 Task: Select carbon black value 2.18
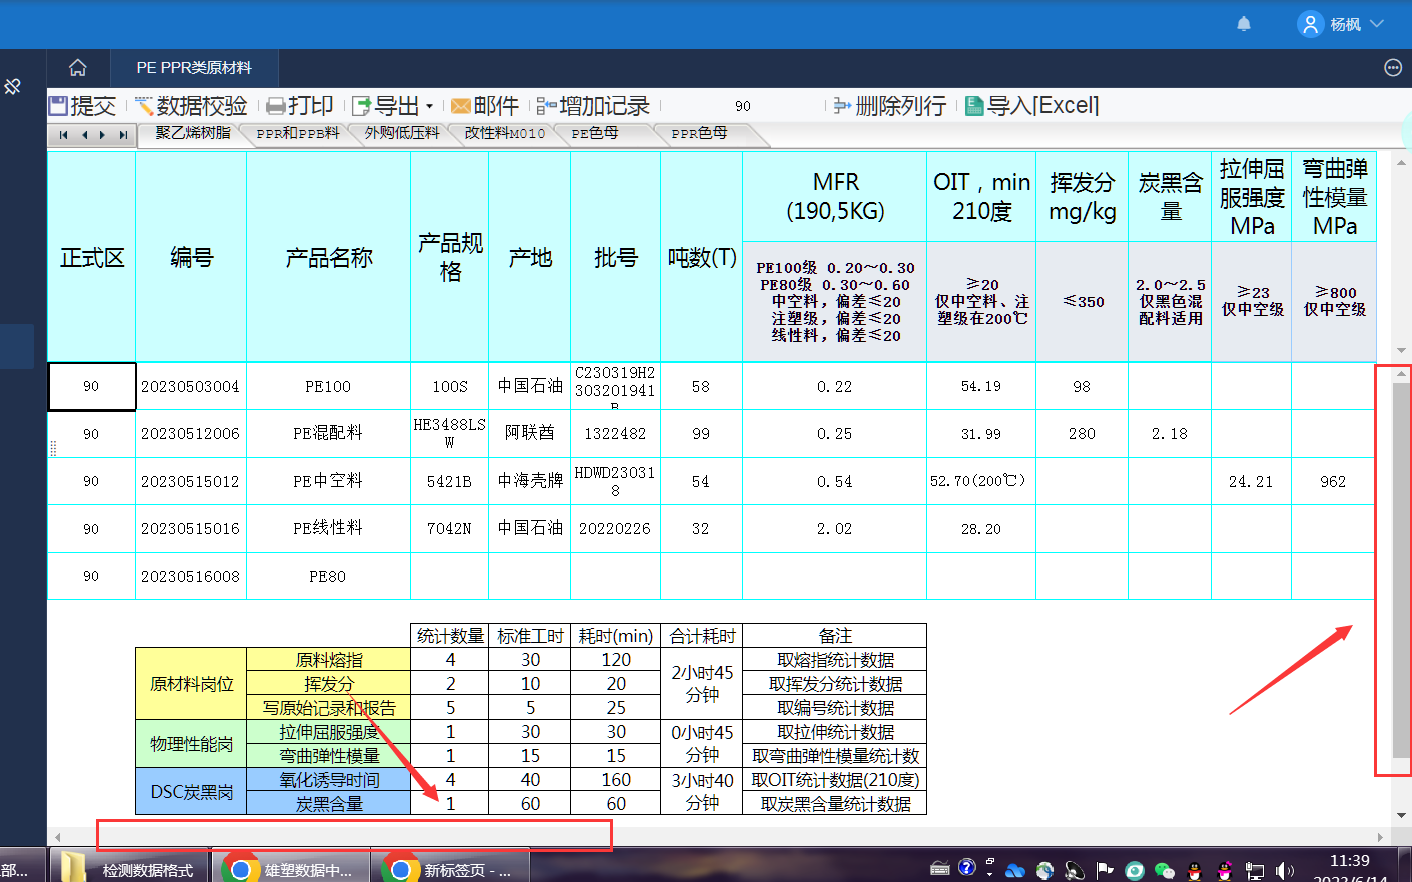click(x=1169, y=433)
